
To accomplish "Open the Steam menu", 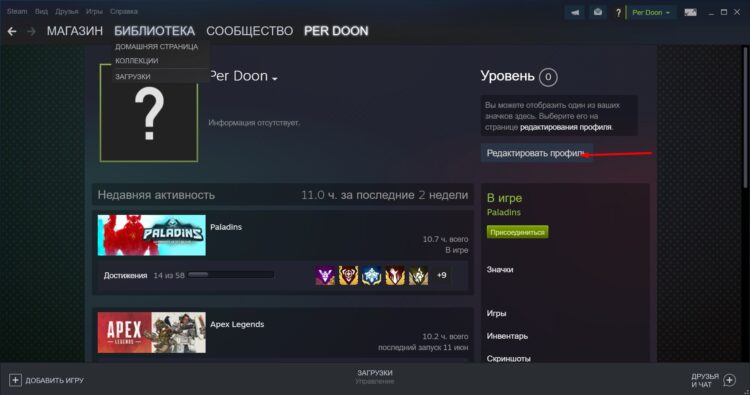I will point(17,11).
